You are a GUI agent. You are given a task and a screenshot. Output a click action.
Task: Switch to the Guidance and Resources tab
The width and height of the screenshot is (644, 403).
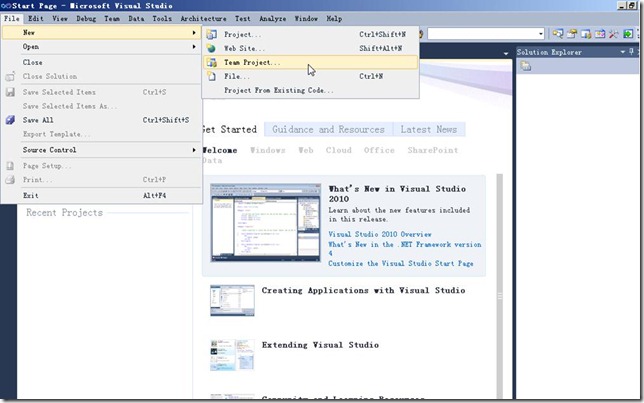[x=329, y=129]
